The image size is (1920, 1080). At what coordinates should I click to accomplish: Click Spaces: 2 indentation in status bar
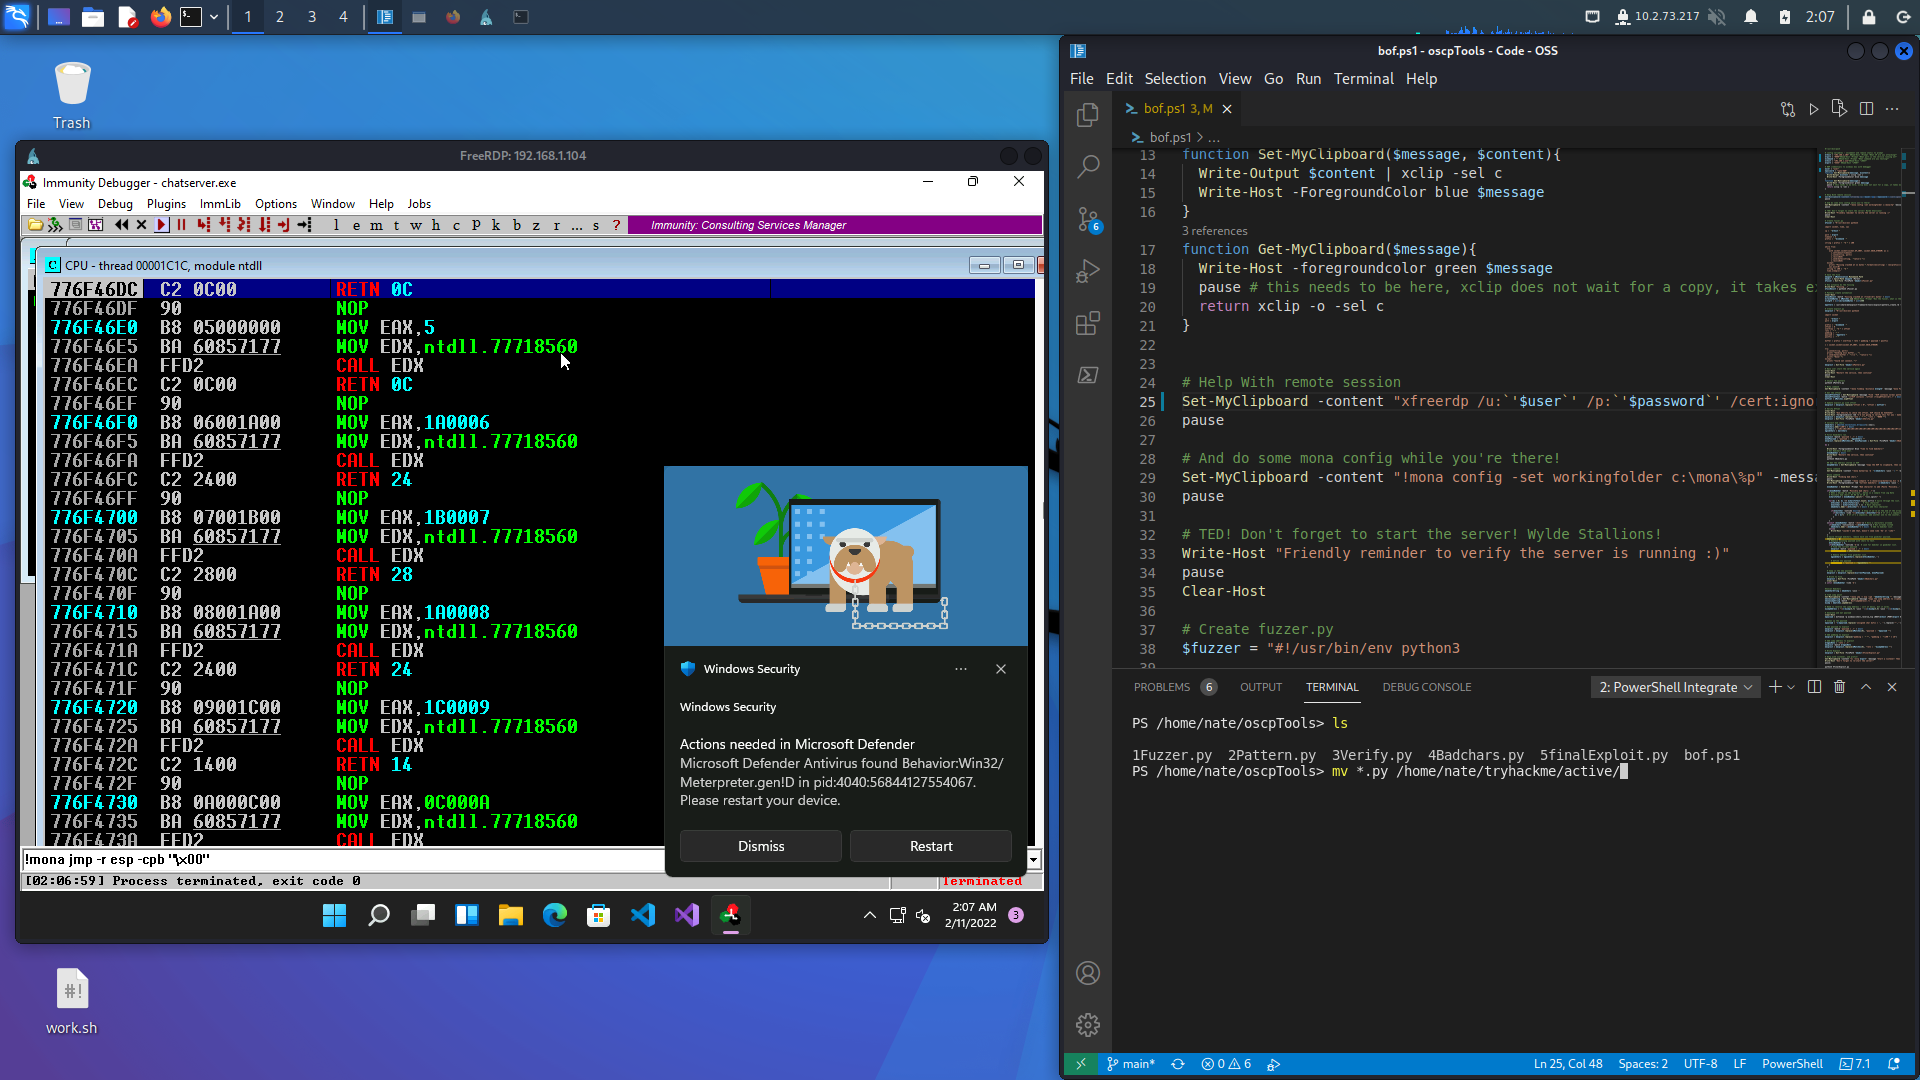[x=1643, y=1064]
